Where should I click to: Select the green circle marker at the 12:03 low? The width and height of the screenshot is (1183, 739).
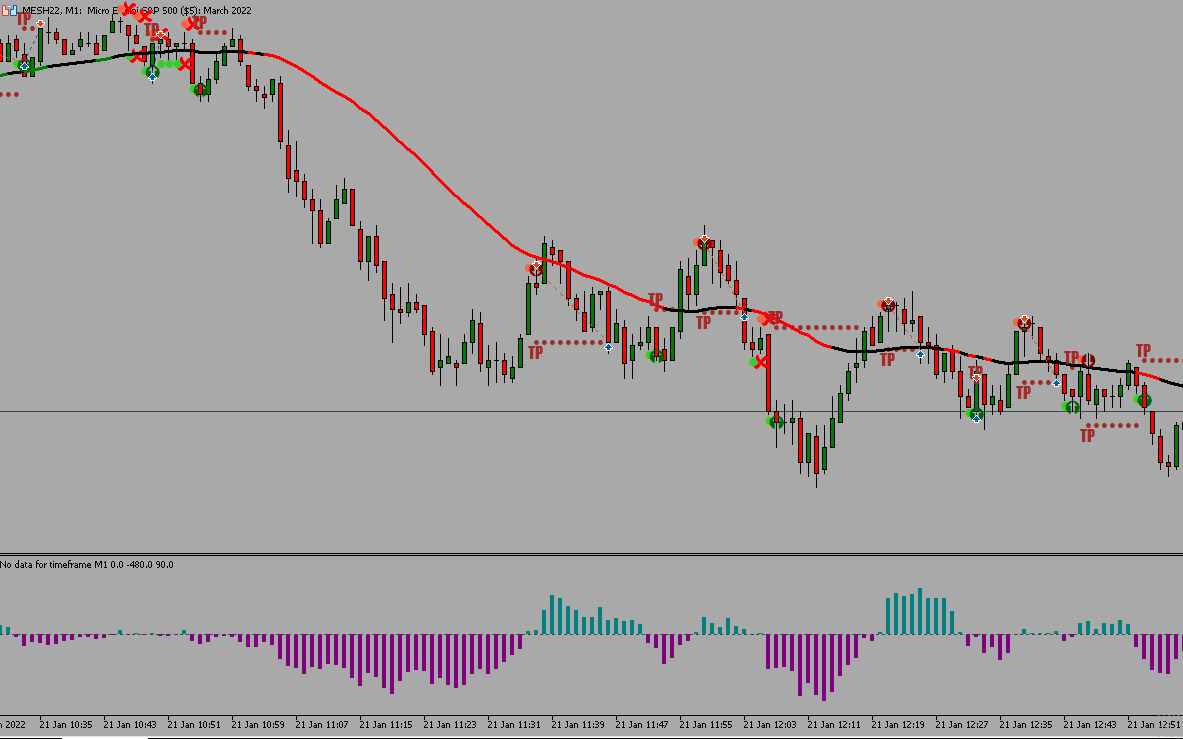tap(776, 420)
